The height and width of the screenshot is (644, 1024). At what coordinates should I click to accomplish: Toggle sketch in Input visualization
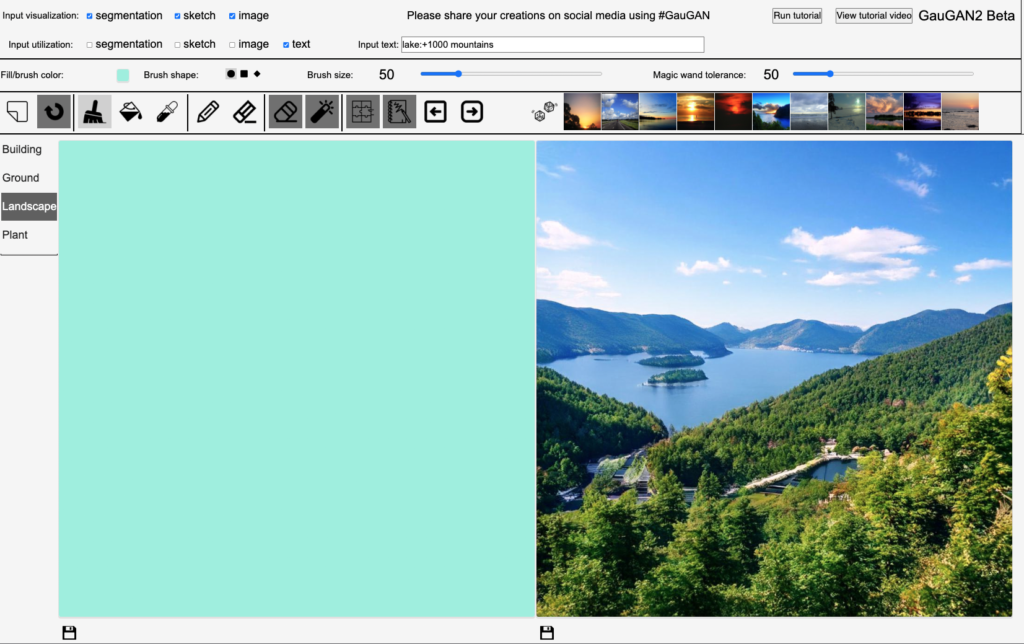pos(178,16)
